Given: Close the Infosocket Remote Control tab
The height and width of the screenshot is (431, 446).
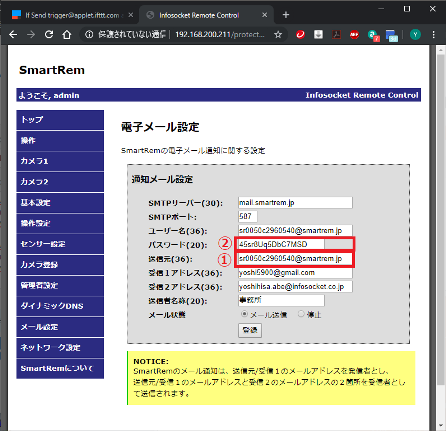Looking at the screenshot, I should pyautogui.click(x=264, y=15).
